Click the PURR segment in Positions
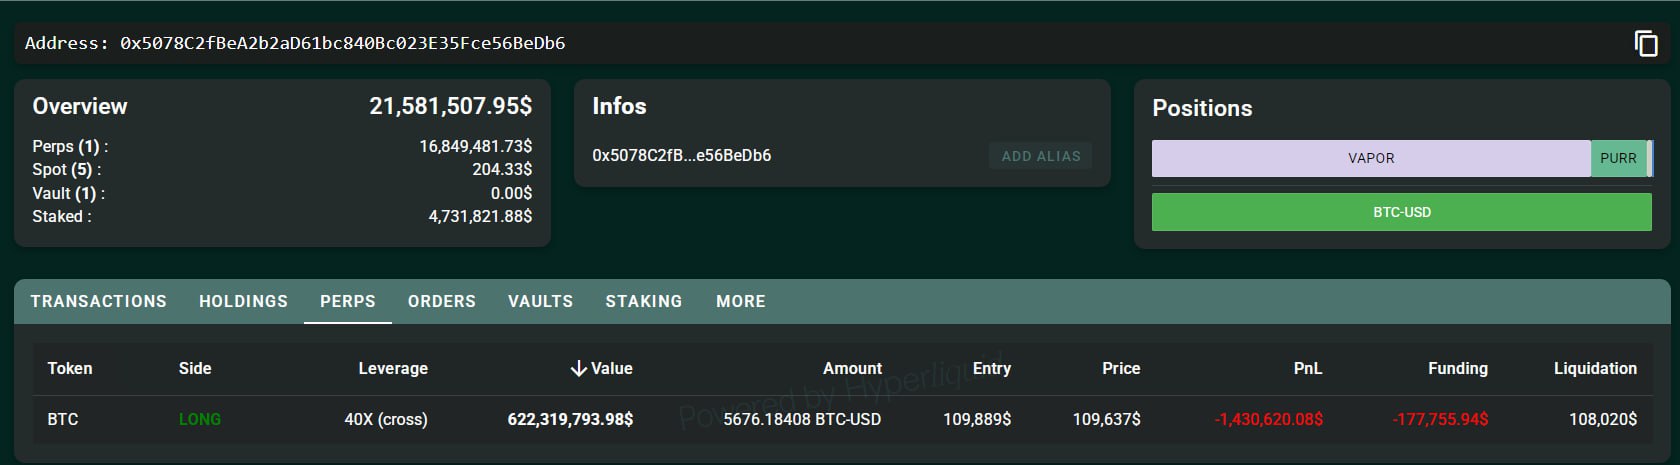The width and height of the screenshot is (1680, 465). pyautogui.click(x=1617, y=158)
